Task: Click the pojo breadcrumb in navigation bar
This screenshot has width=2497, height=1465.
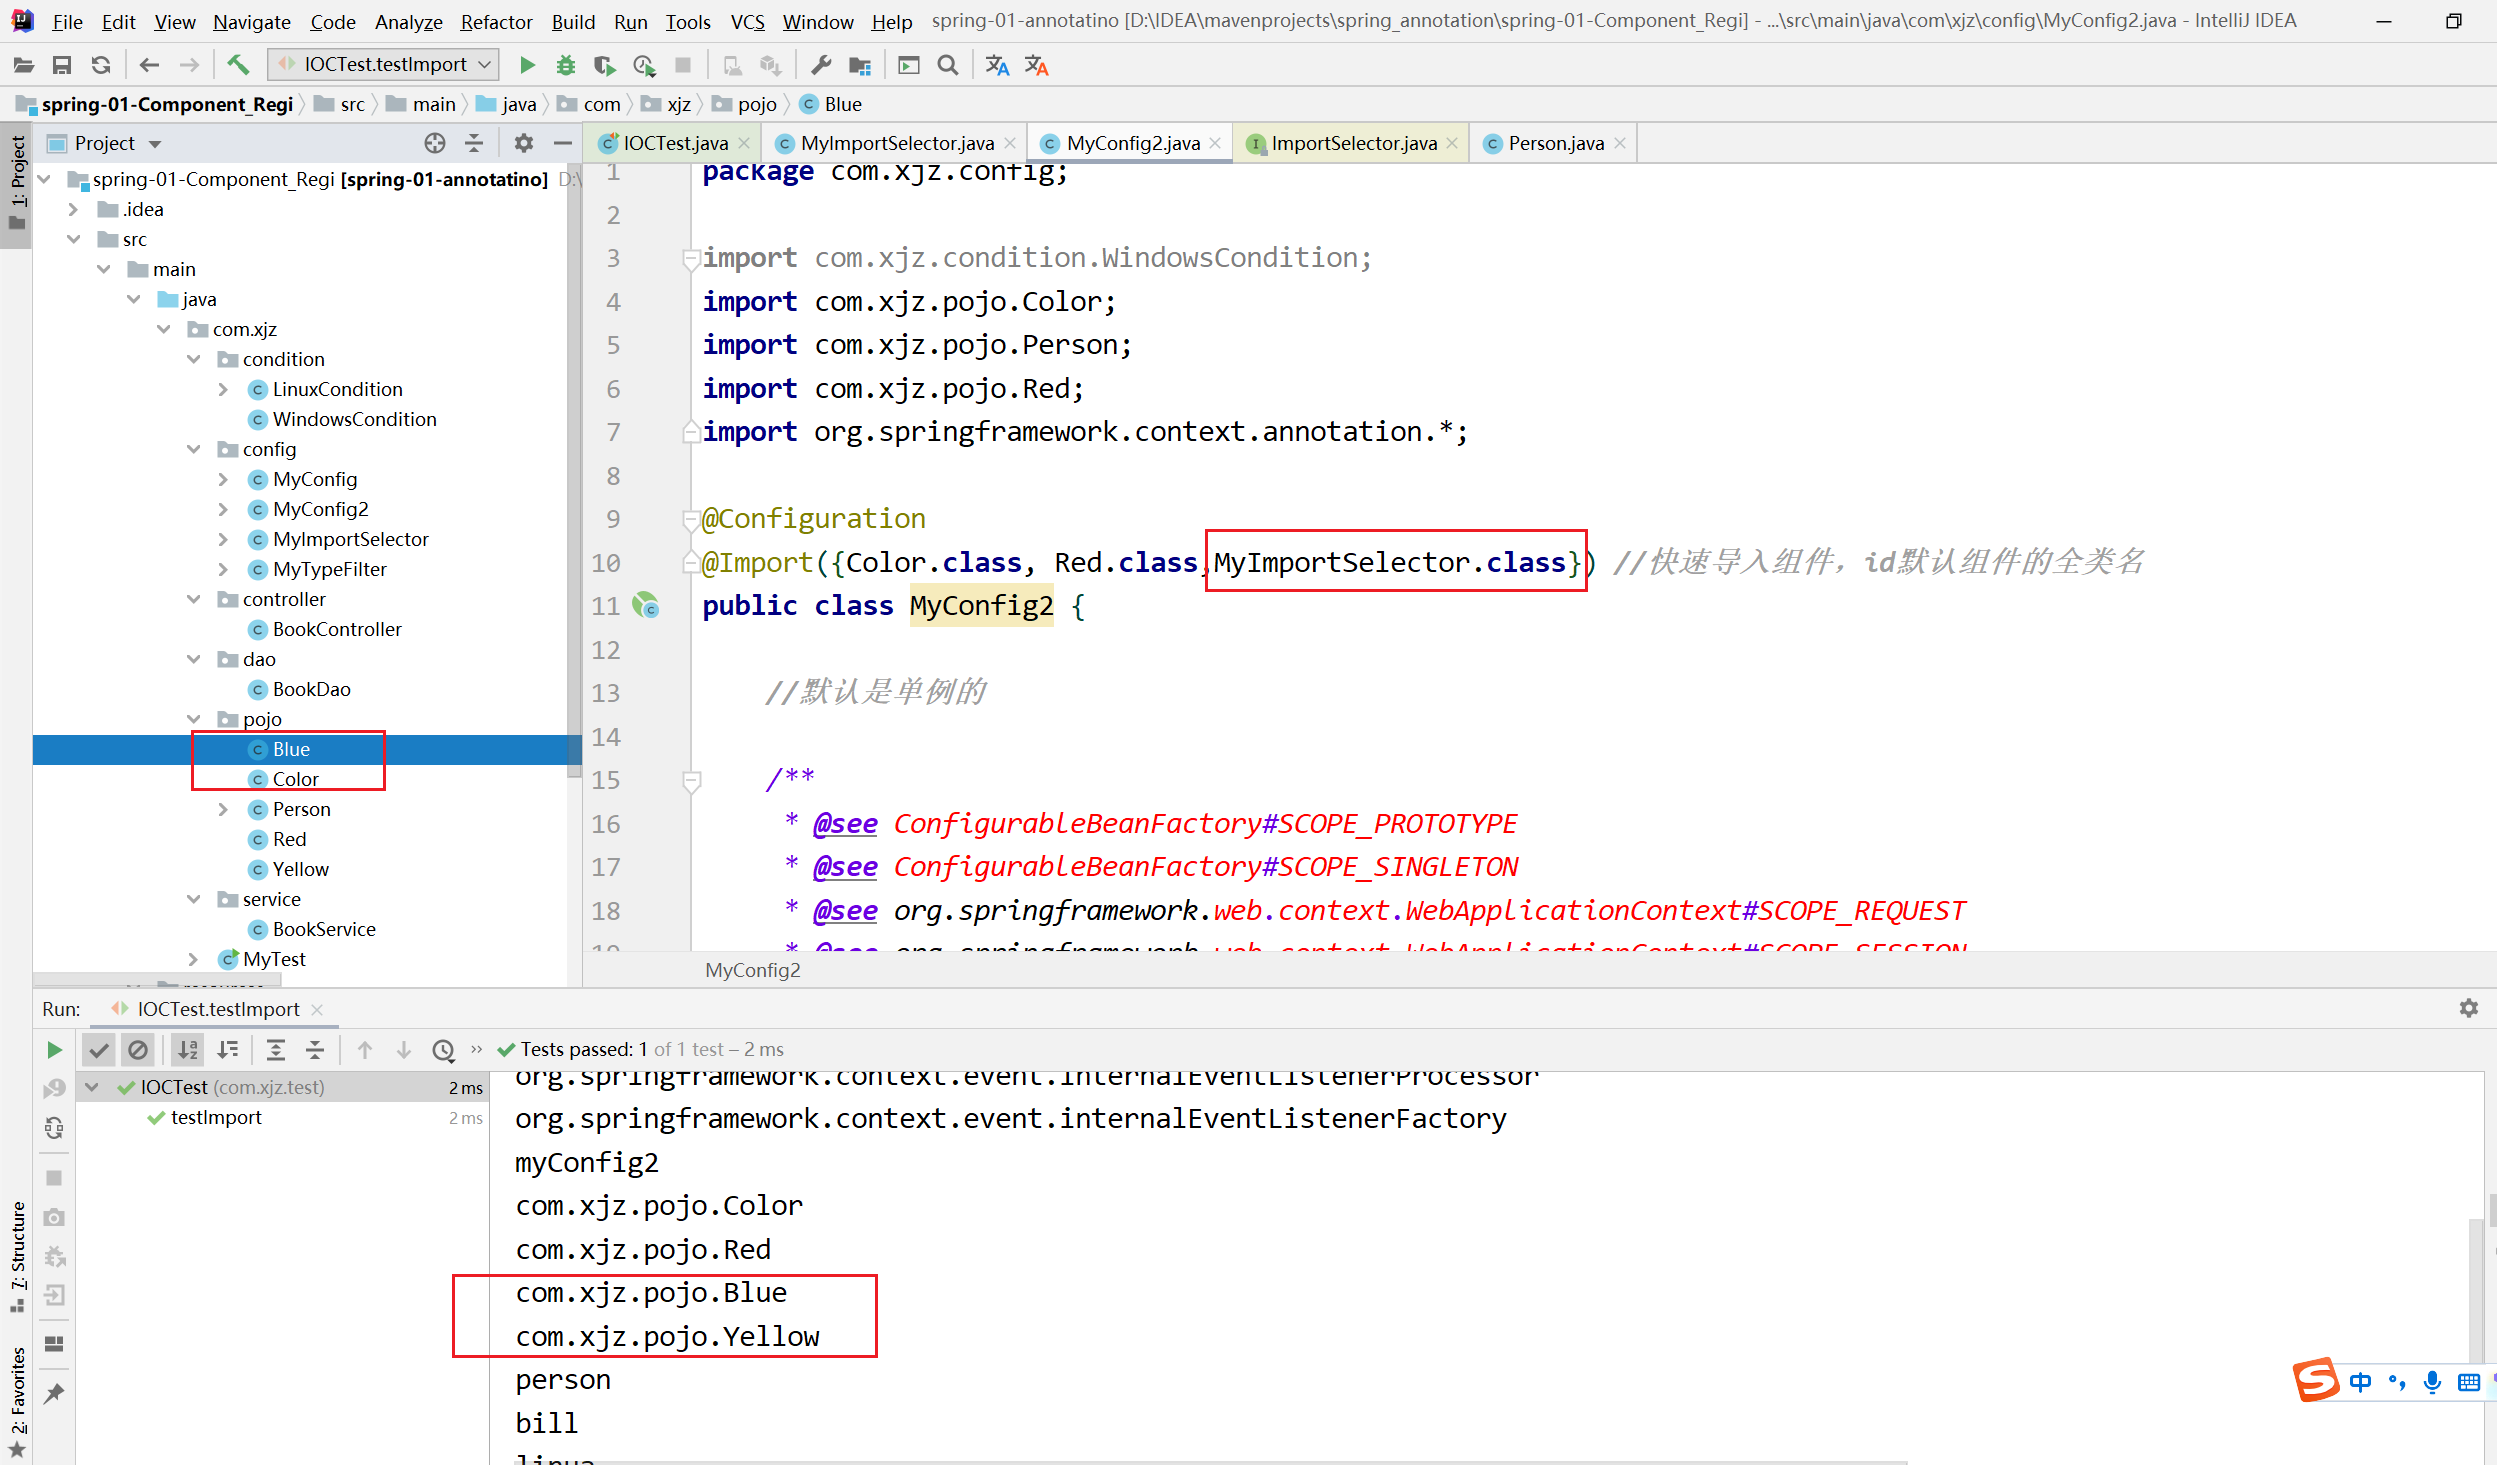Action: click(x=756, y=104)
